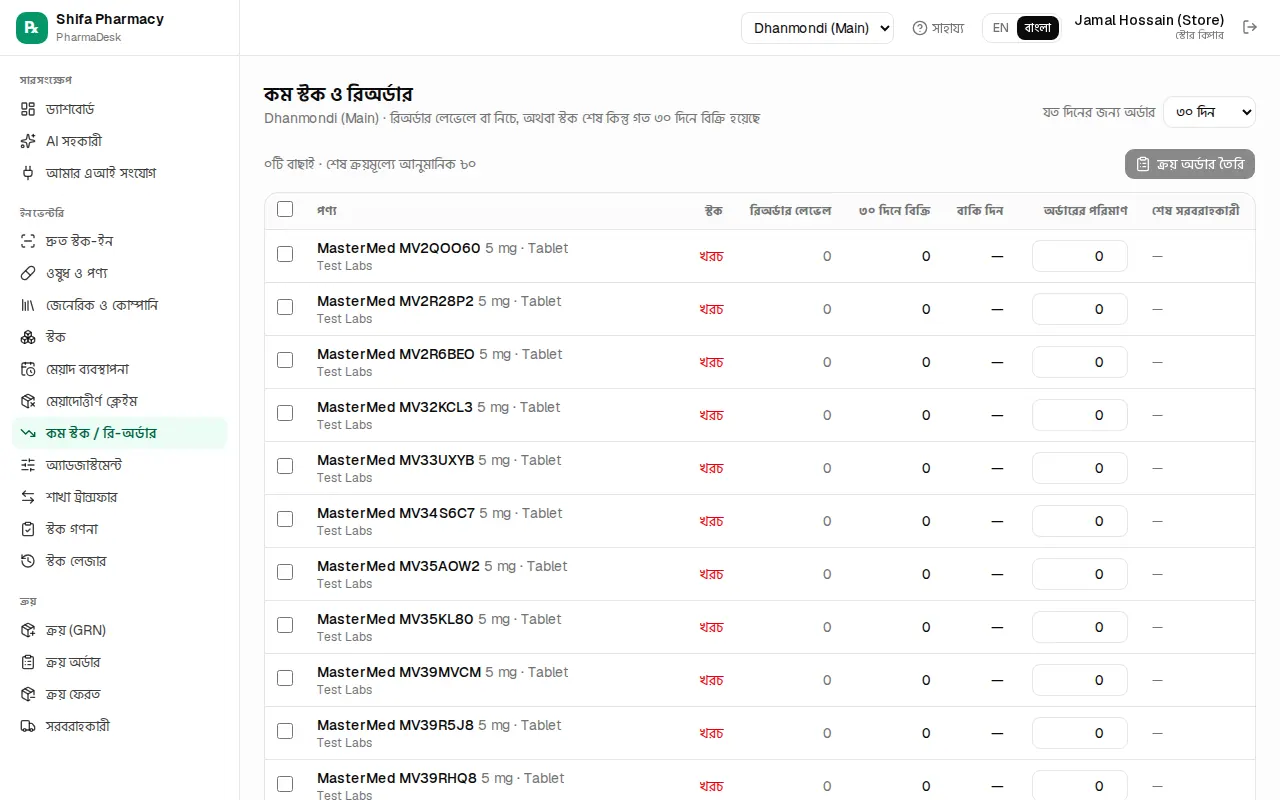
Task: Click the জেনেরিক ও কোম্পানি library icon
Action: coord(28,305)
